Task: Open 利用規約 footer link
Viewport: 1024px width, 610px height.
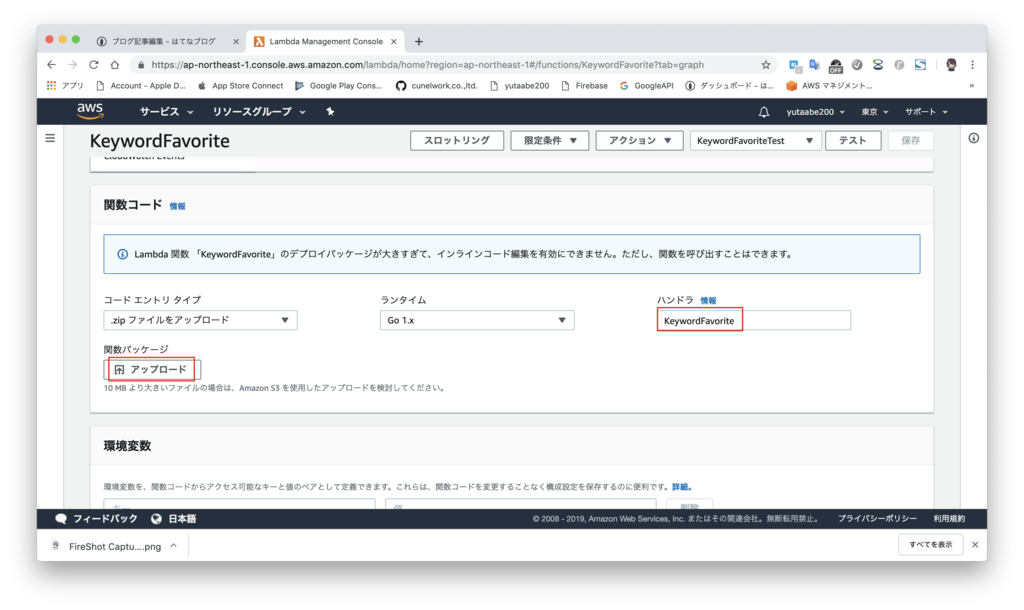Action: 949,519
